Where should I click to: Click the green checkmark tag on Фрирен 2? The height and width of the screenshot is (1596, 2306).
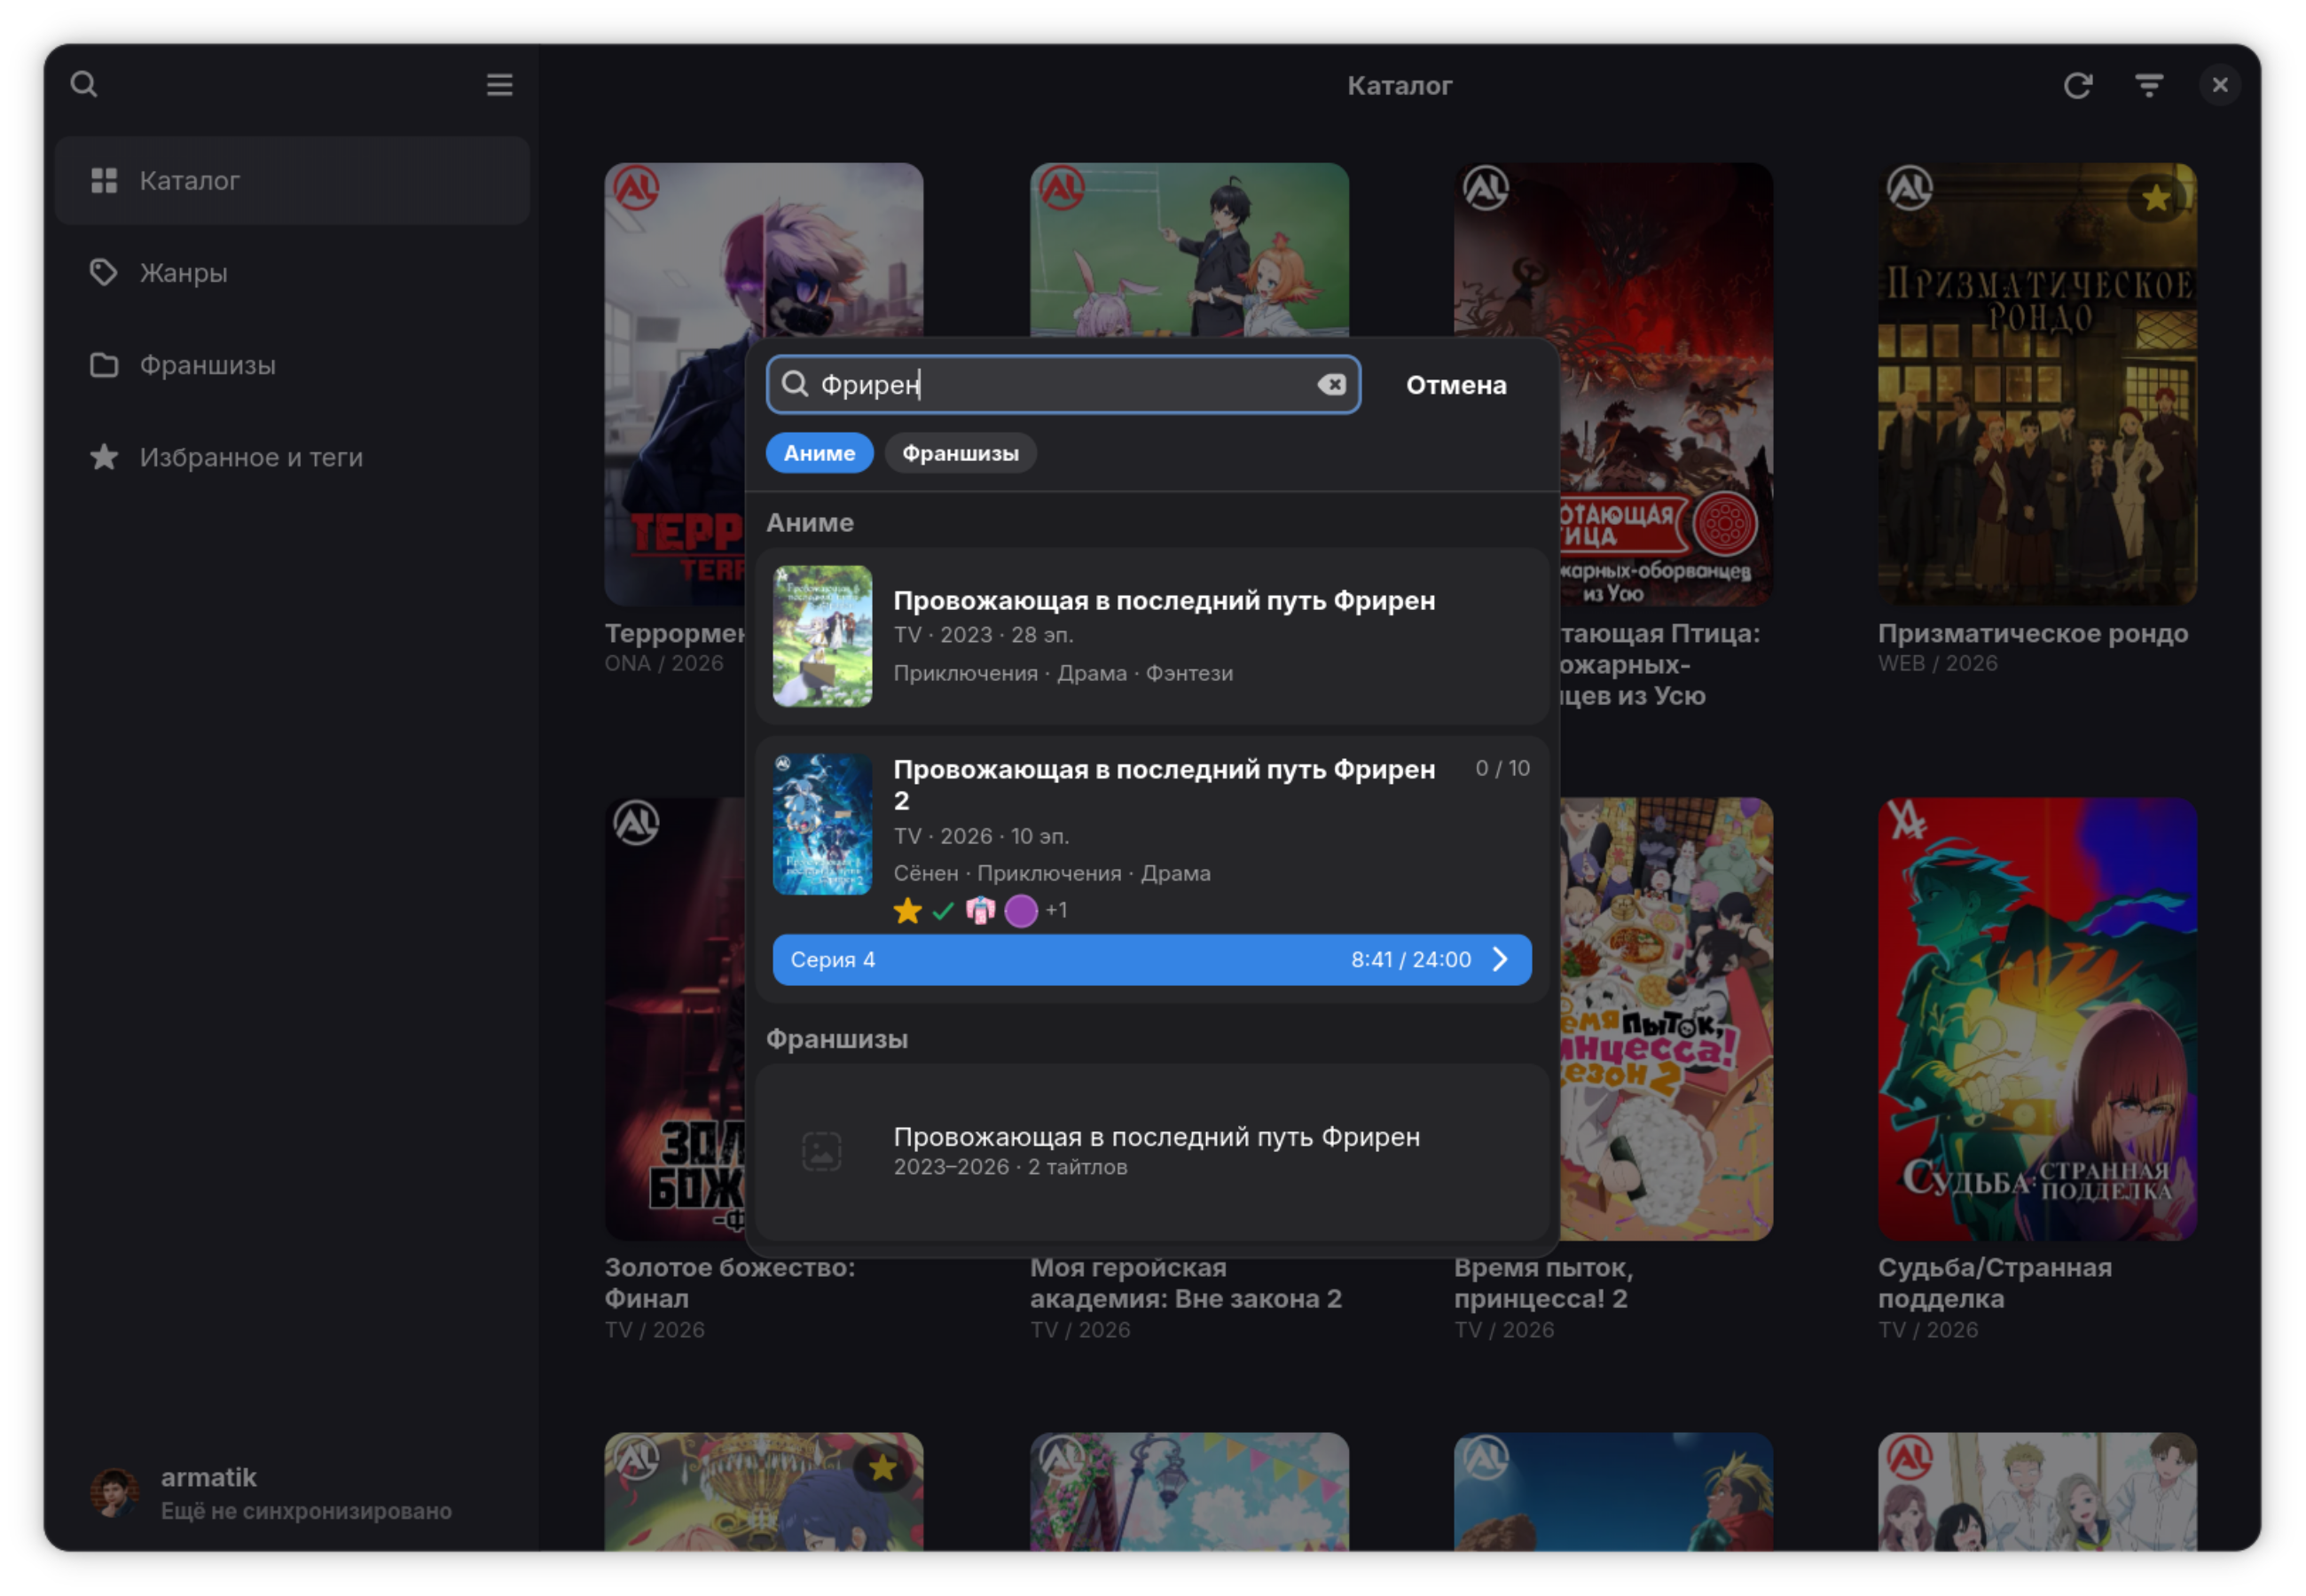(x=943, y=911)
